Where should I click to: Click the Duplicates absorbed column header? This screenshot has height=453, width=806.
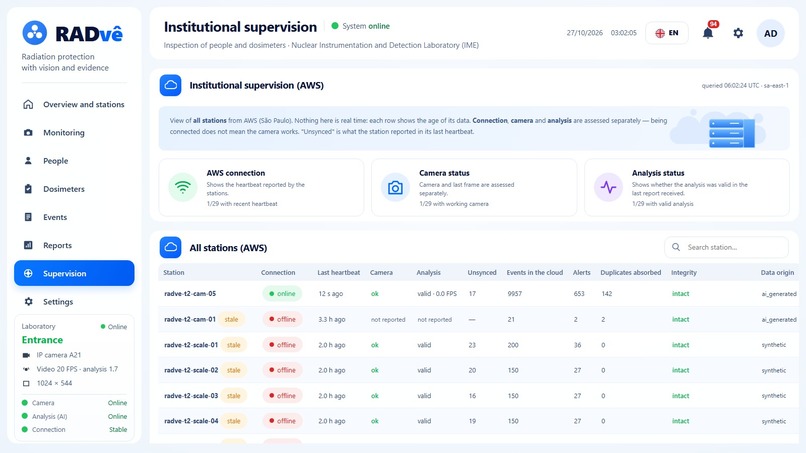click(x=631, y=273)
